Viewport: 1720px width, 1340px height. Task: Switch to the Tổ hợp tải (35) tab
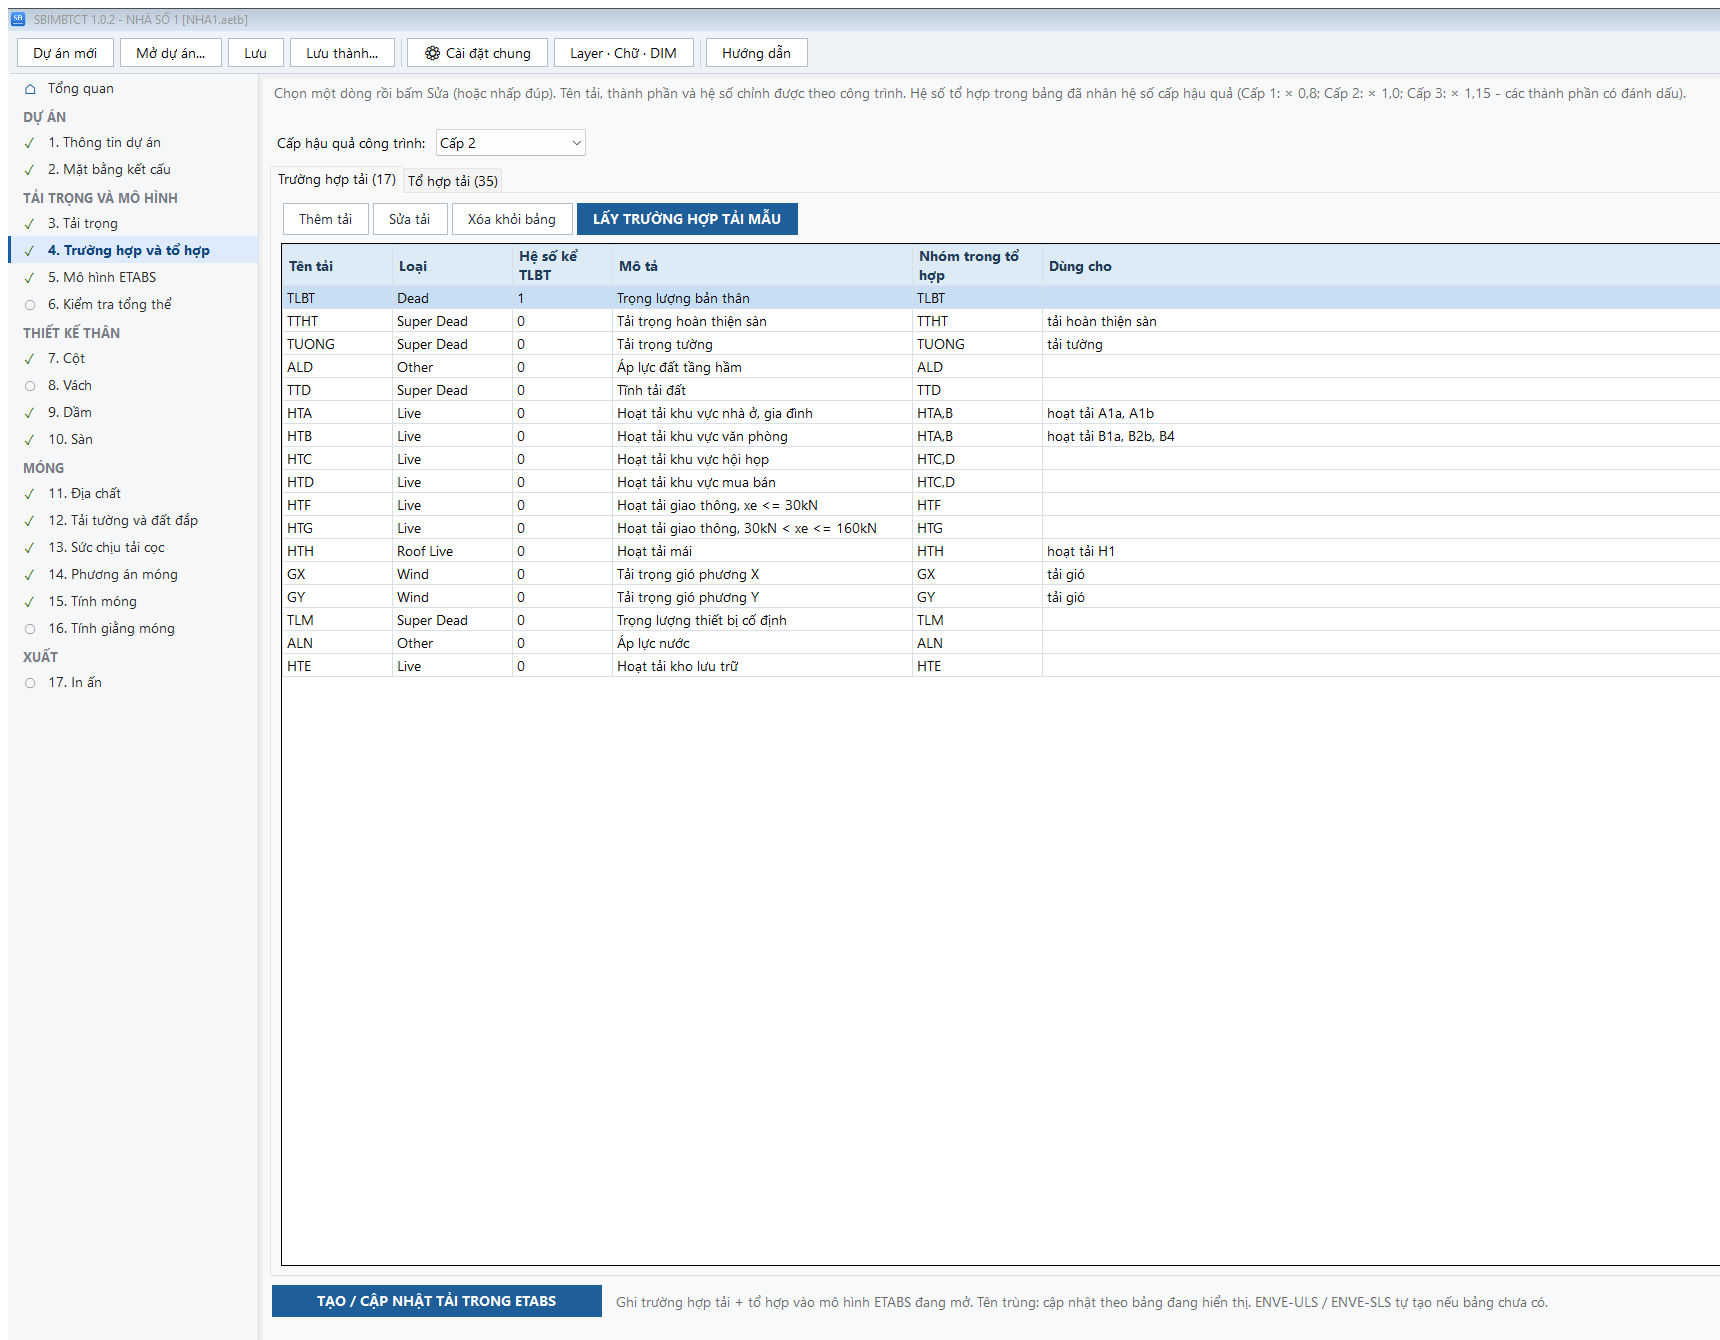coord(453,181)
